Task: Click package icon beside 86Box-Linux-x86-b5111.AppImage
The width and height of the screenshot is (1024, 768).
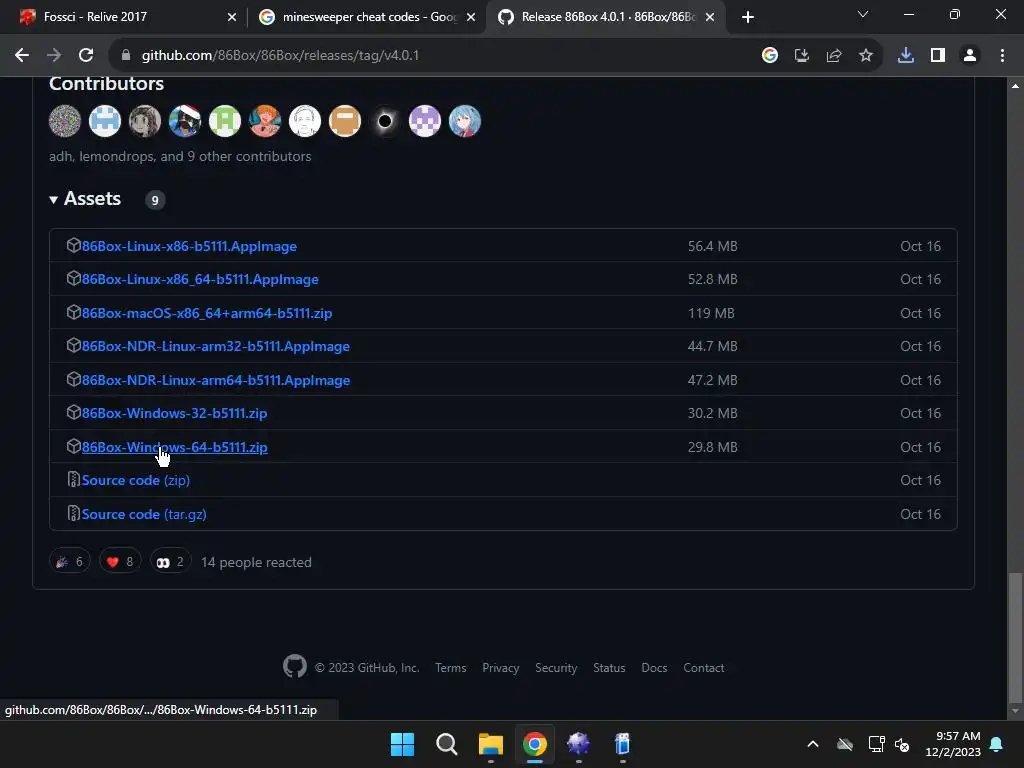Action: (73, 245)
